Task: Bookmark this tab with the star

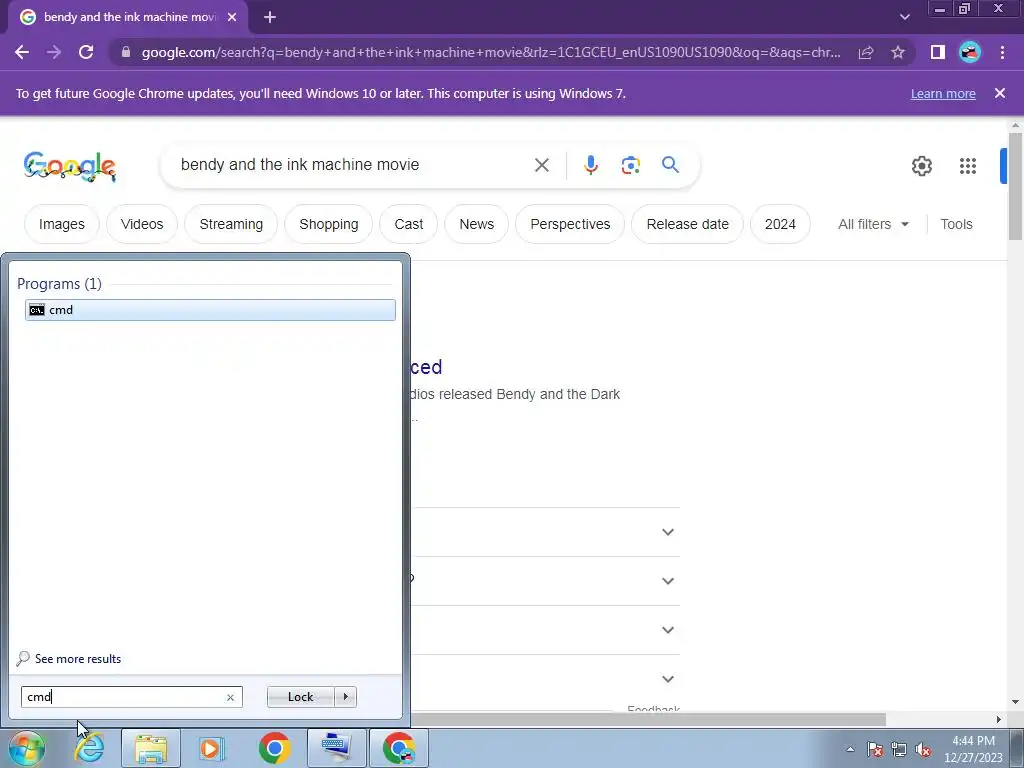Action: tap(898, 52)
